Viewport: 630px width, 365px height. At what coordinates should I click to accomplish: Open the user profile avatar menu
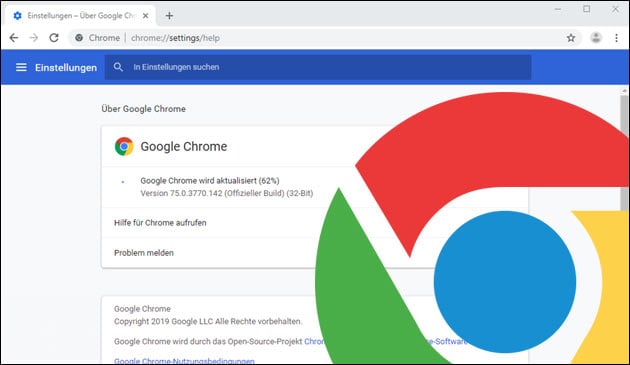pyautogui.click(x=596, y=38)
